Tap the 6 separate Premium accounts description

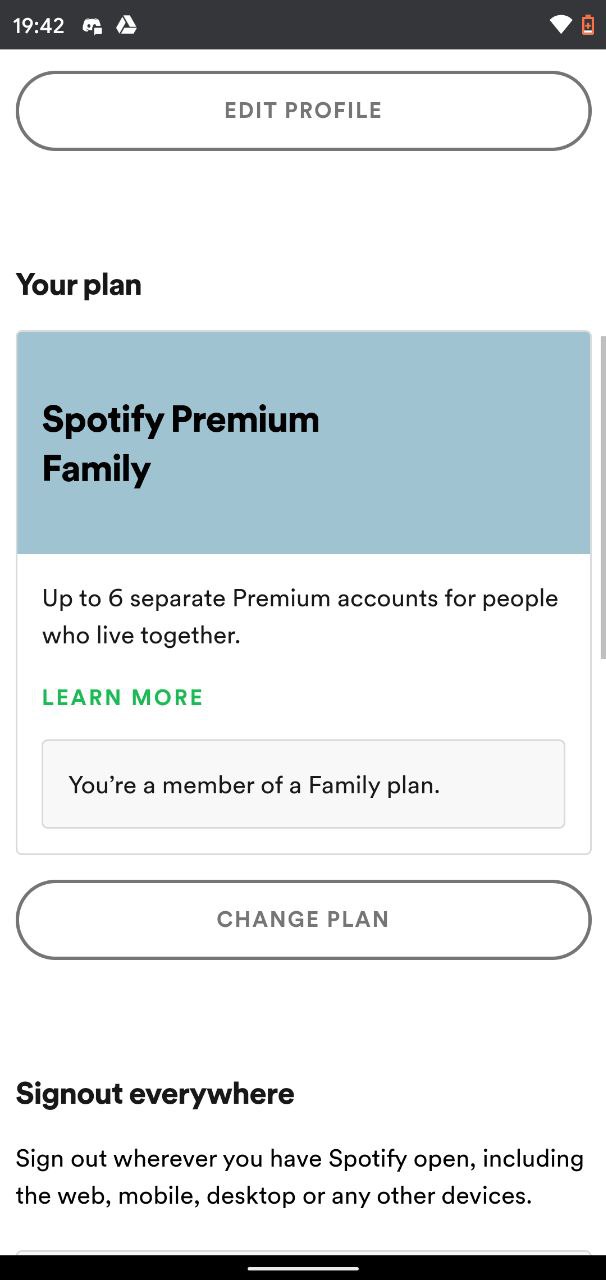click(300, 617)
